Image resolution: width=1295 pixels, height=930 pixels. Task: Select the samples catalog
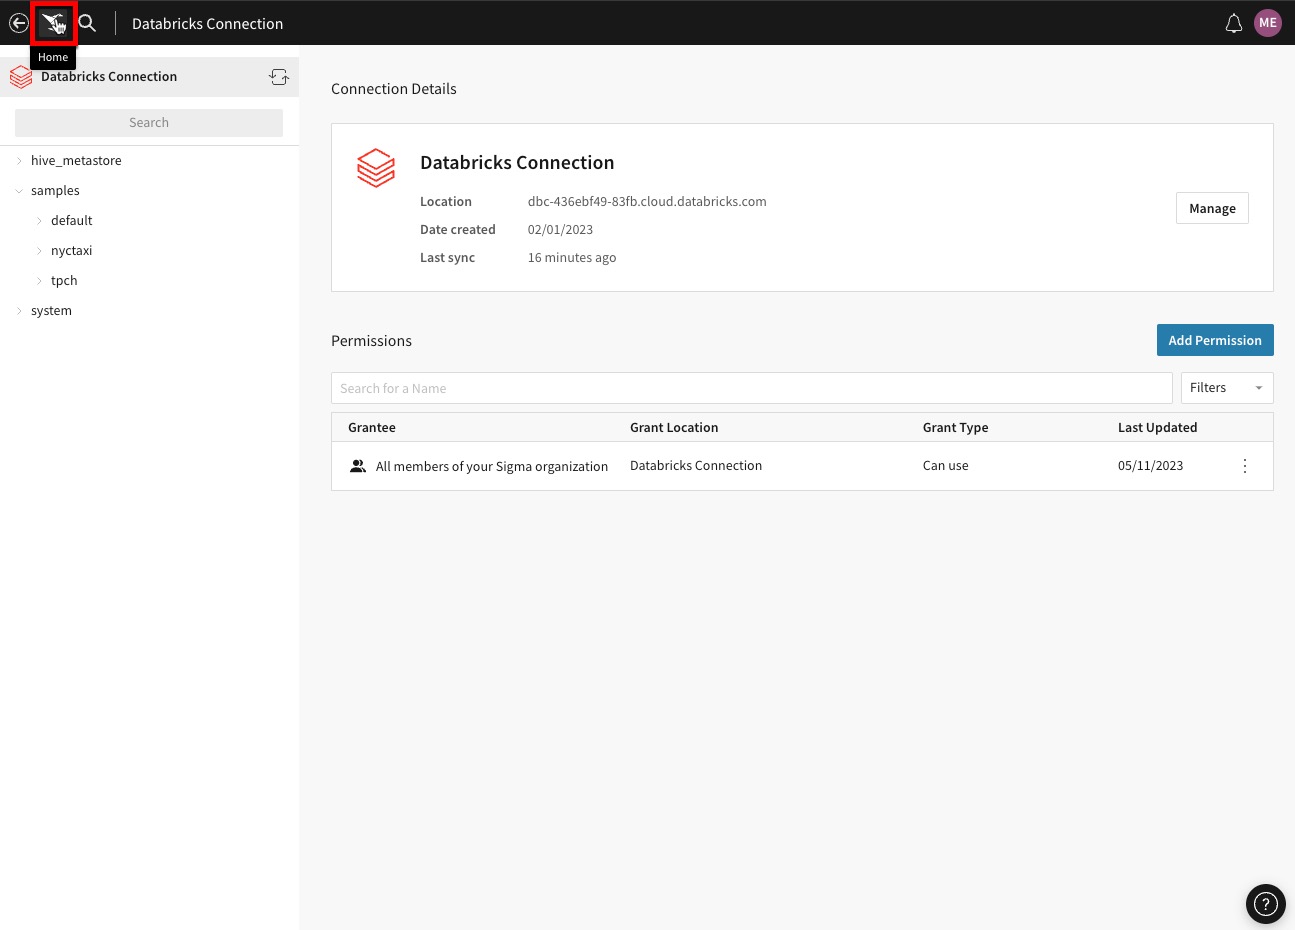click(x=55, y=191)
